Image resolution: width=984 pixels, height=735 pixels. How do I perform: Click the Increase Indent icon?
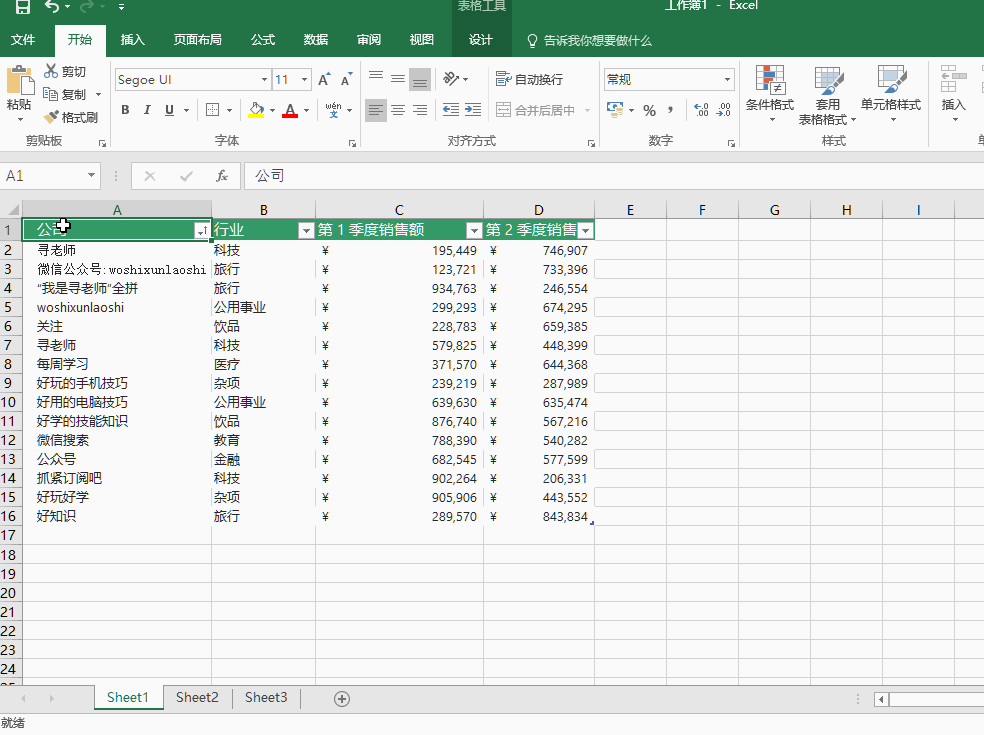click(473, 110)
